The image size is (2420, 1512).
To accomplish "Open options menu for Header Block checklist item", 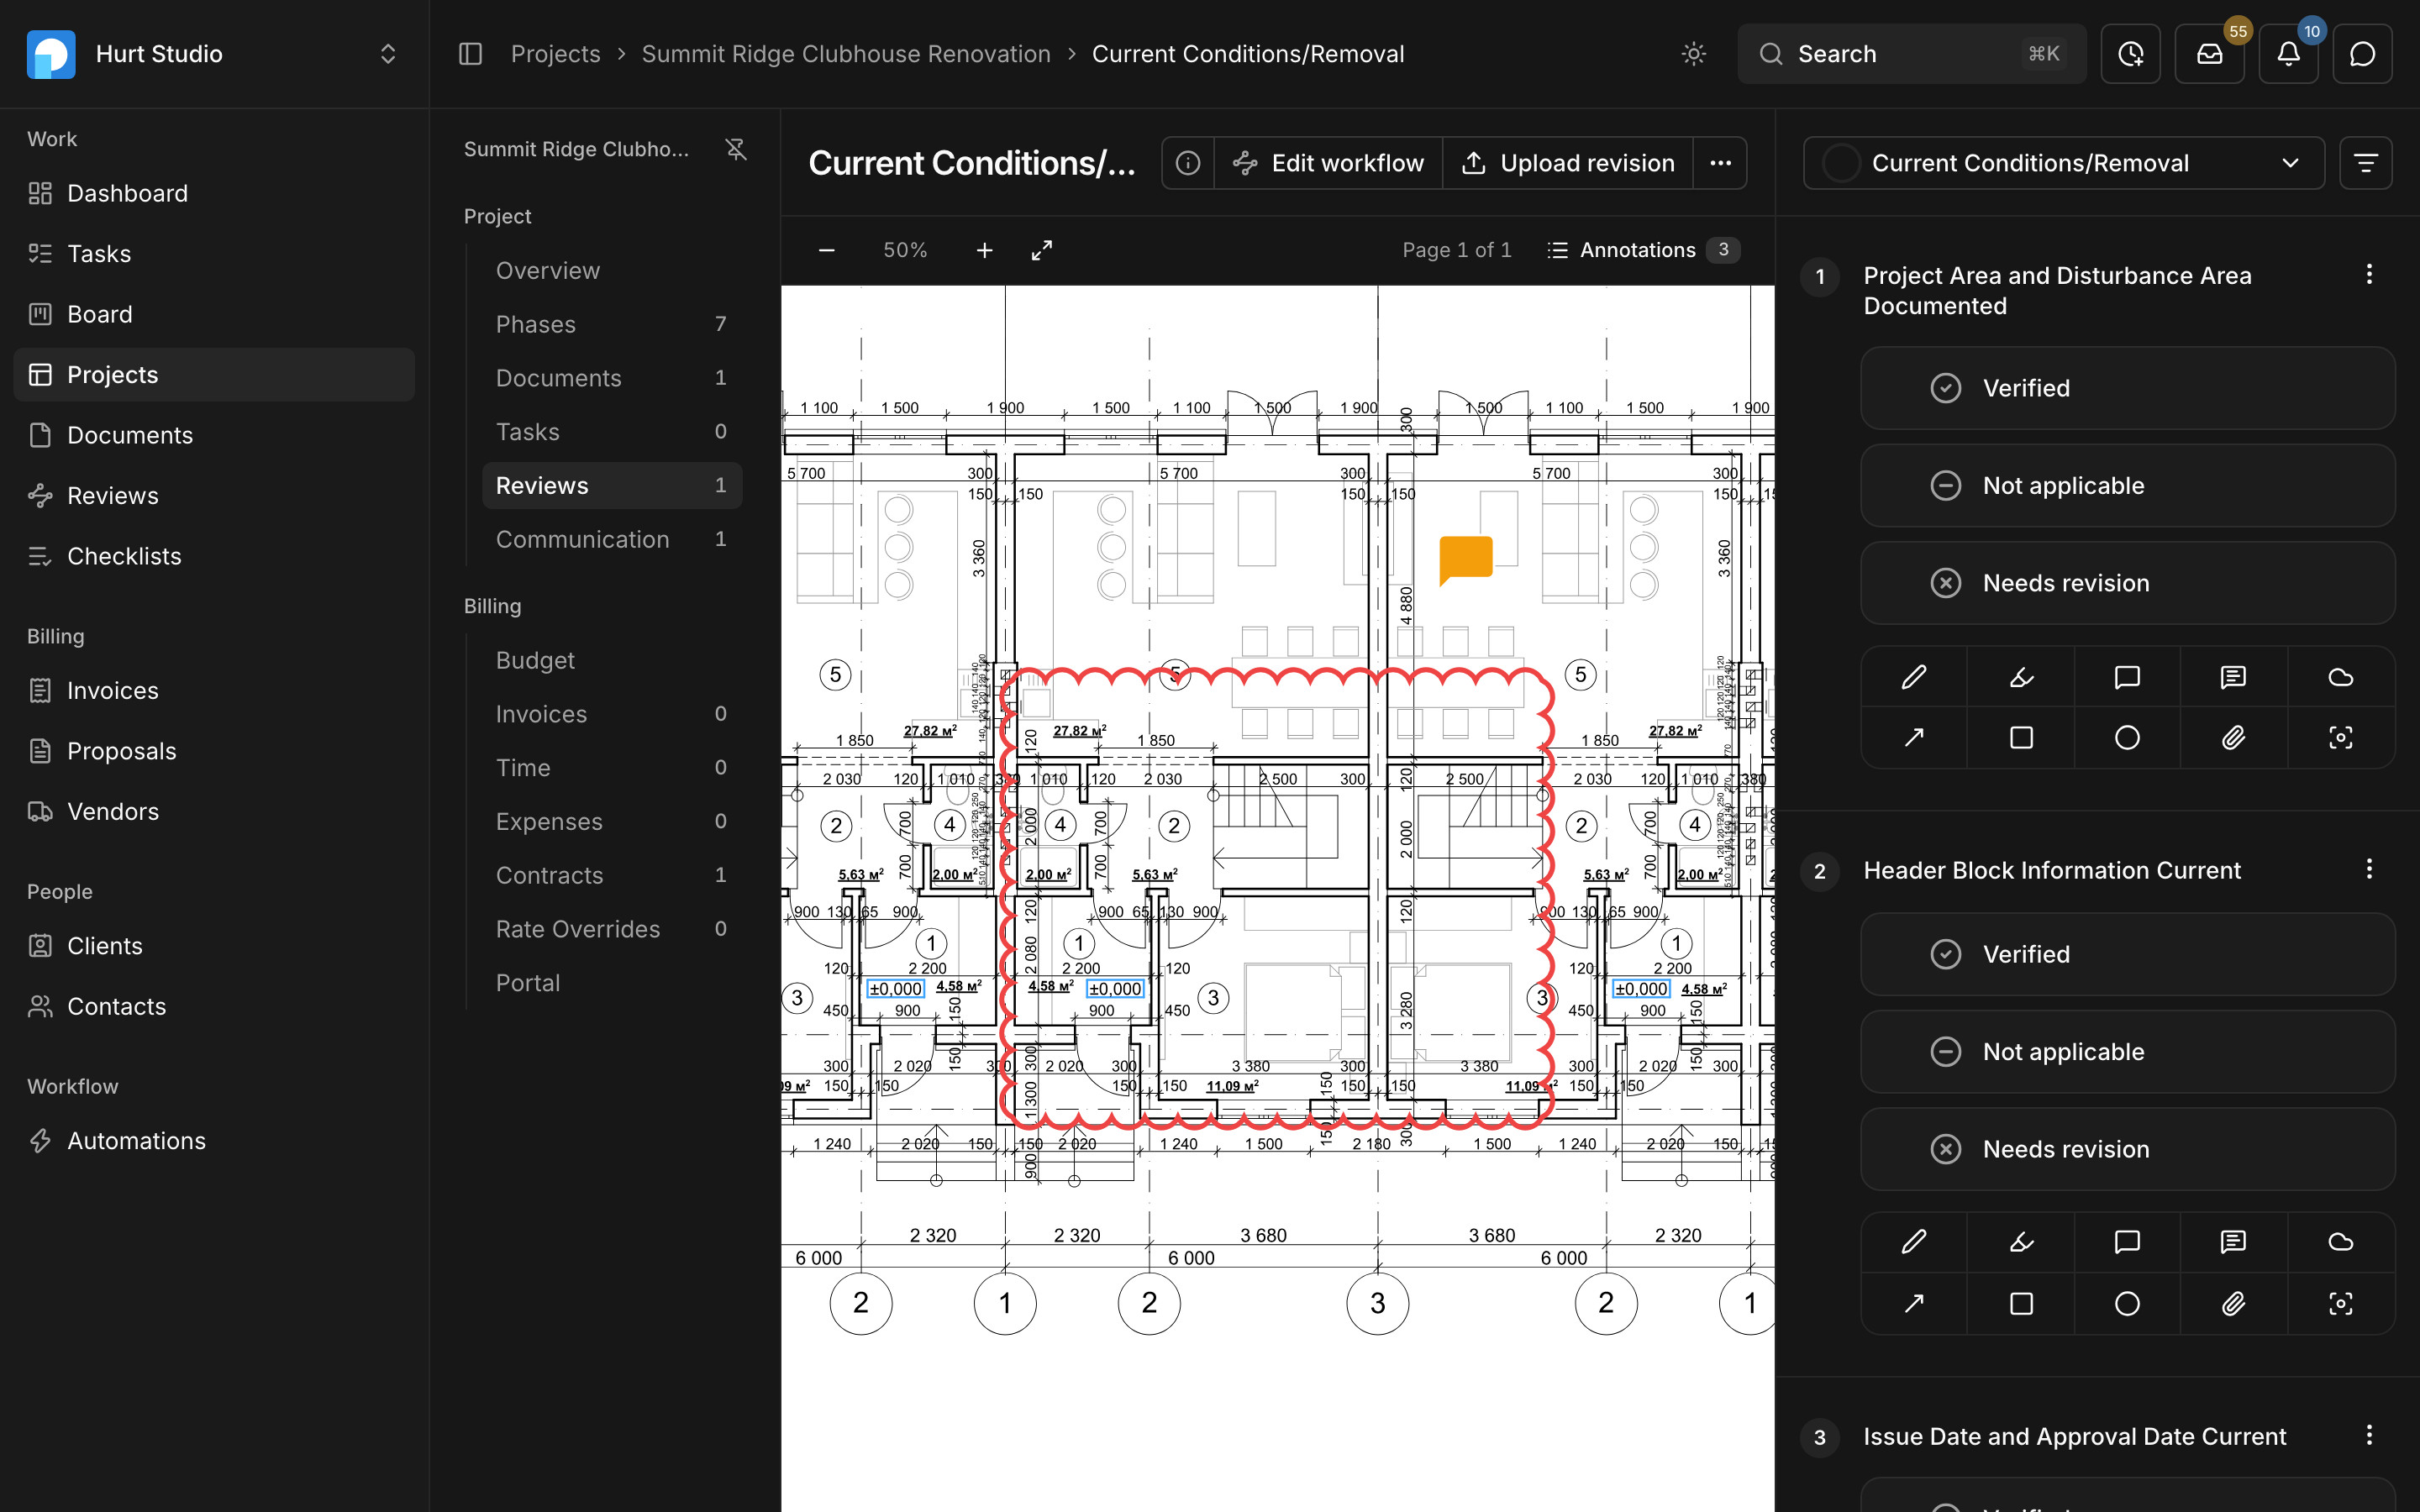I will coord(2368,869).
